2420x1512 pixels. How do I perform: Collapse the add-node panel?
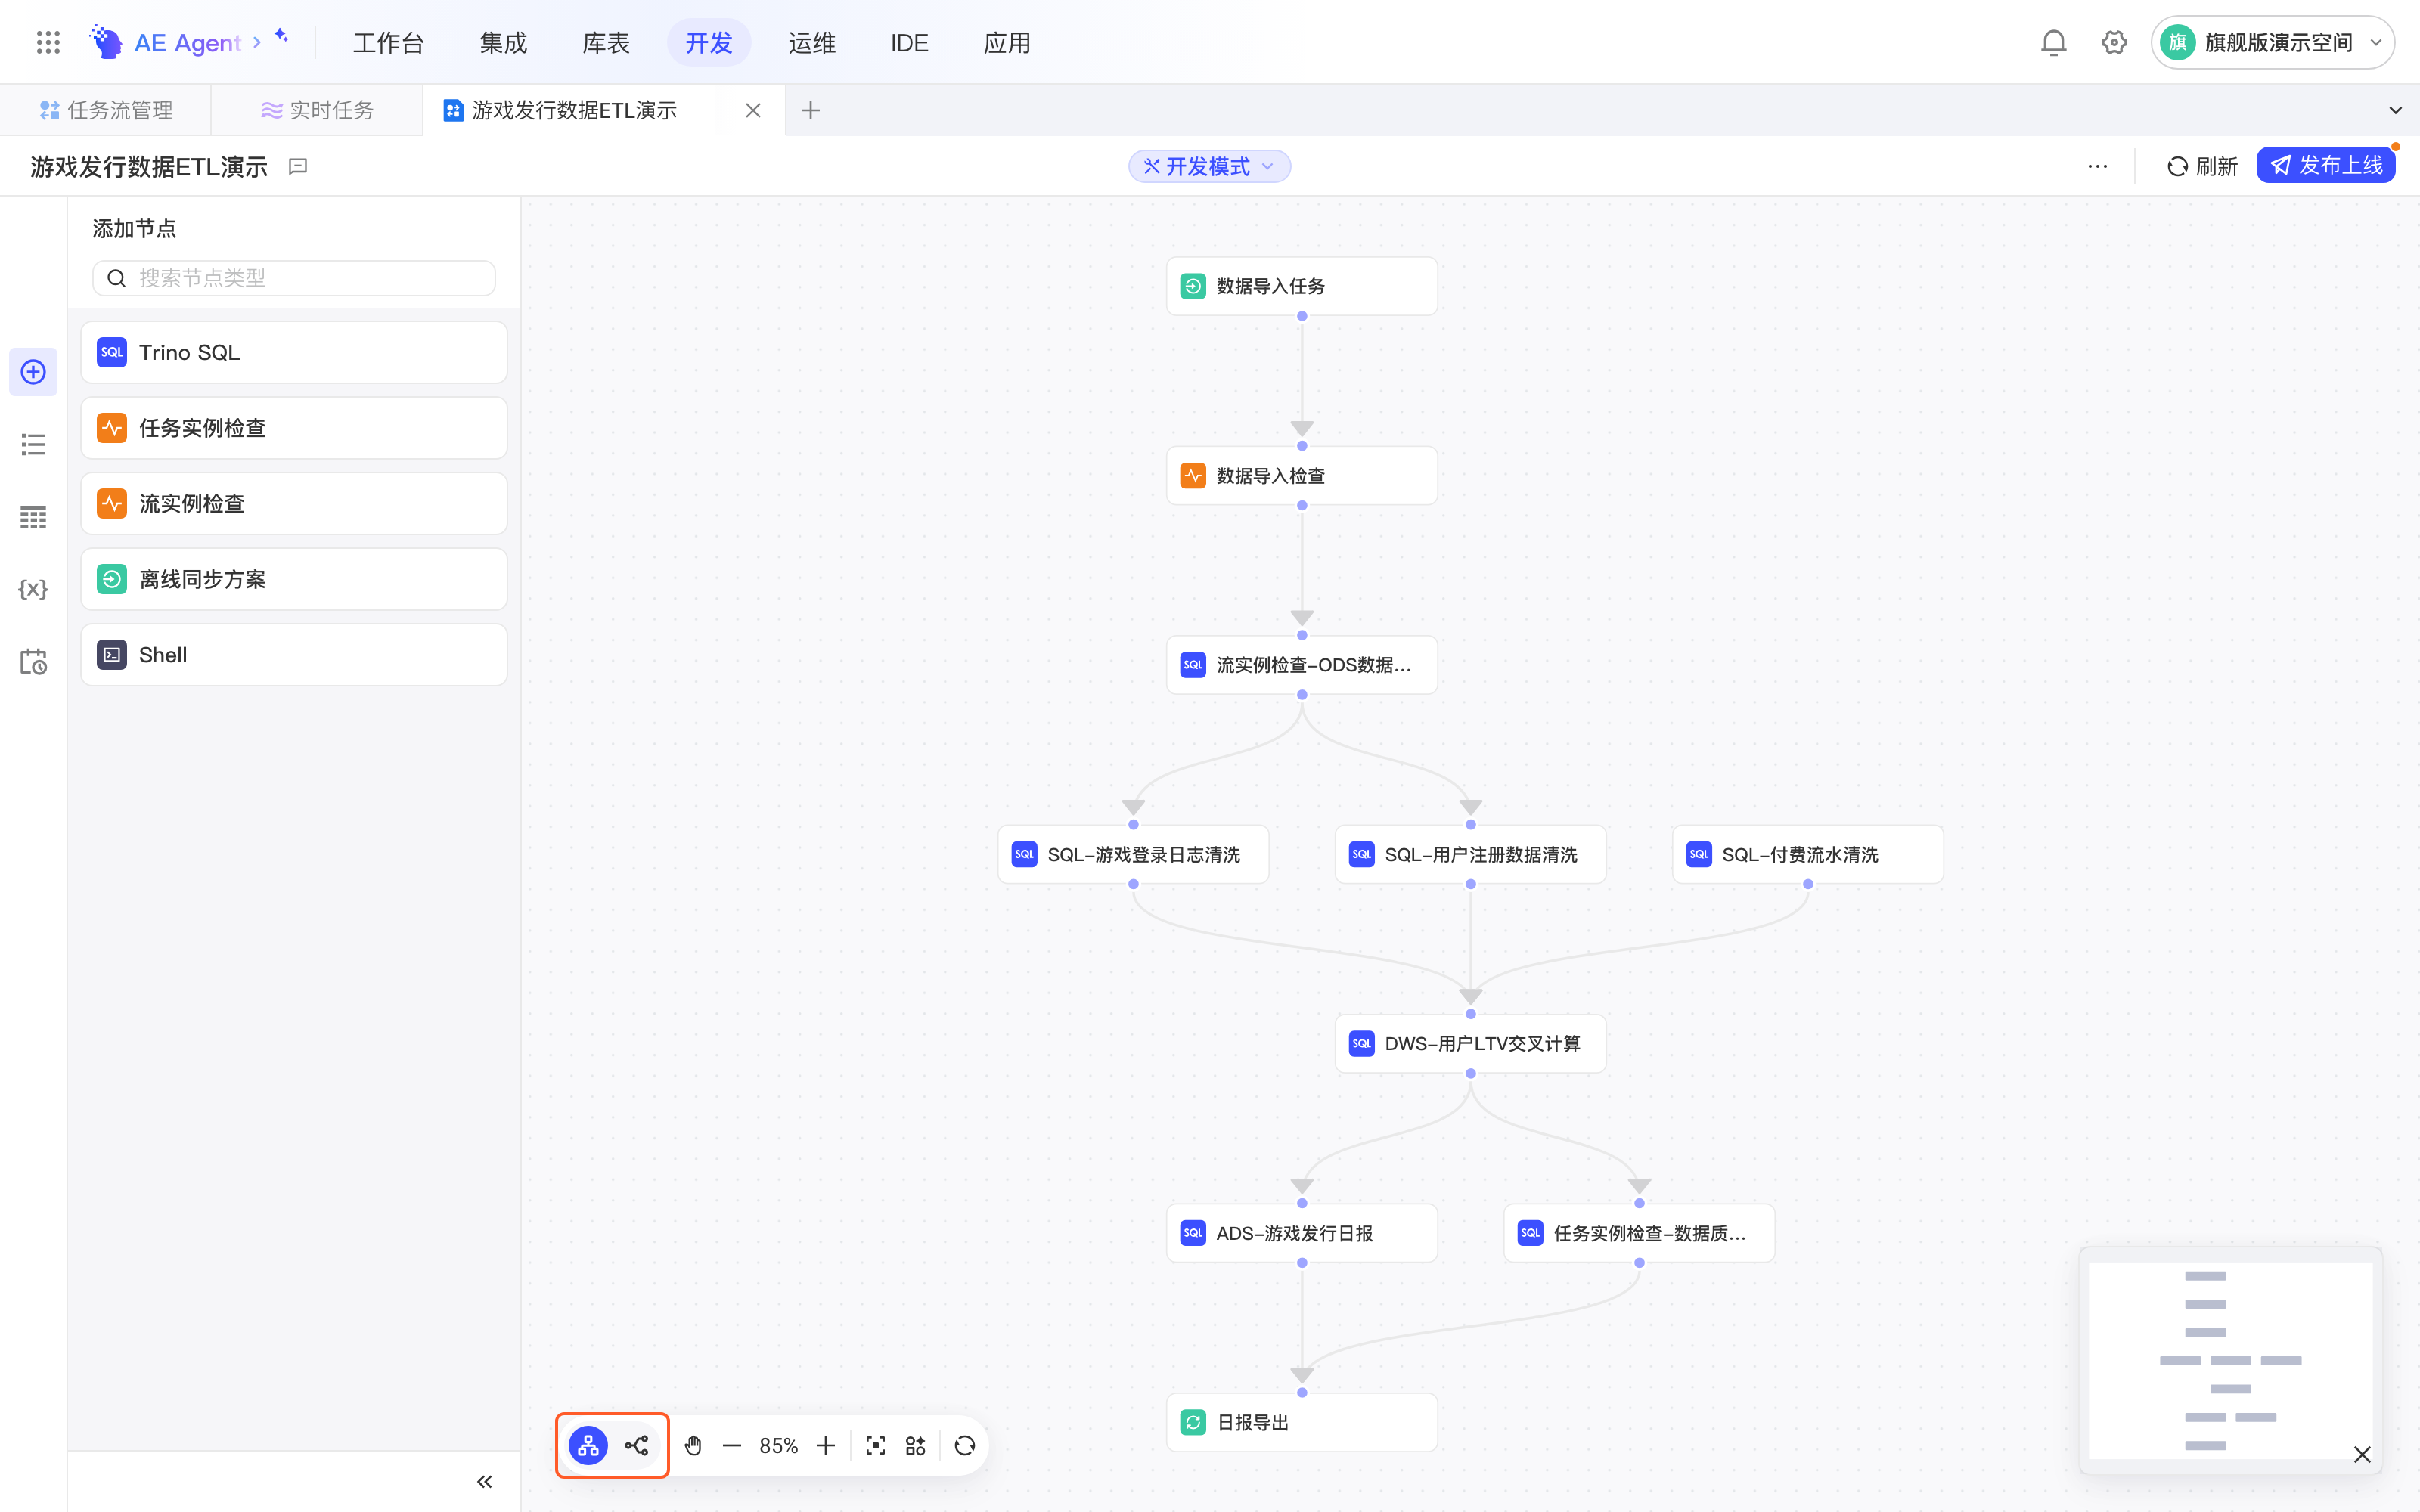(484, 1481)
